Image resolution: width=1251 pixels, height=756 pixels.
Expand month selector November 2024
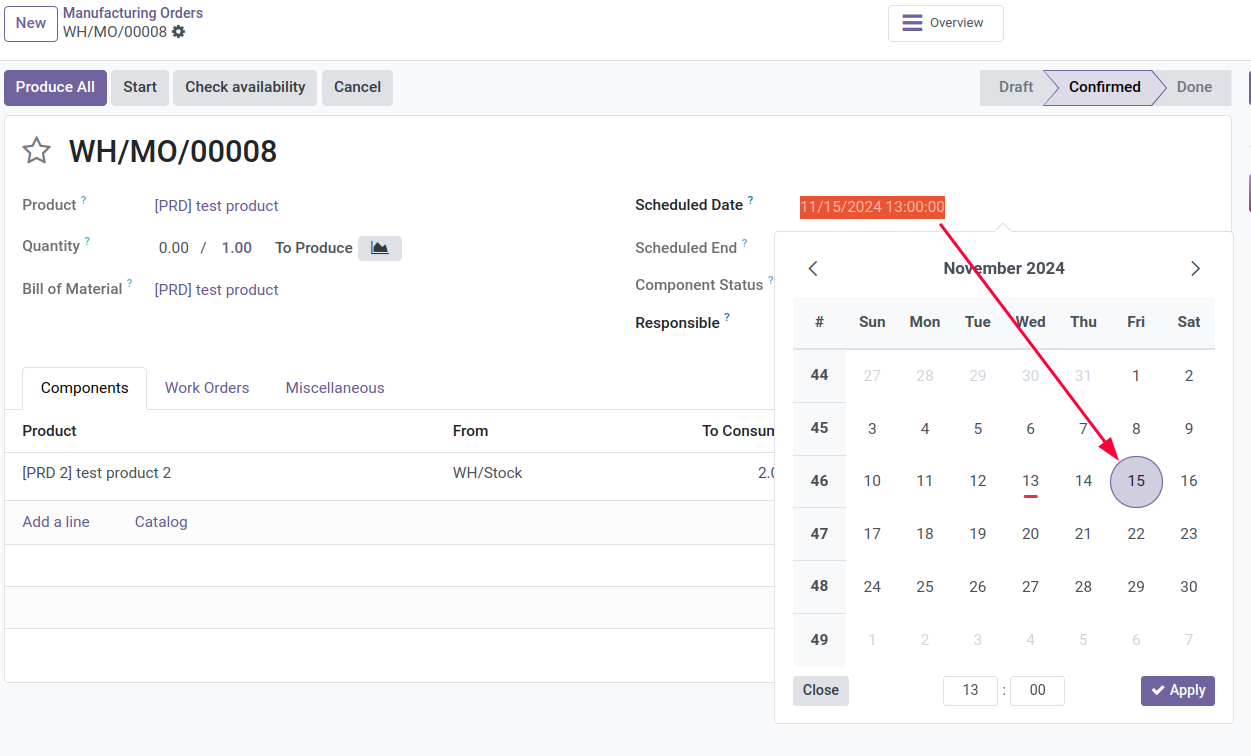click(1004, 268)
